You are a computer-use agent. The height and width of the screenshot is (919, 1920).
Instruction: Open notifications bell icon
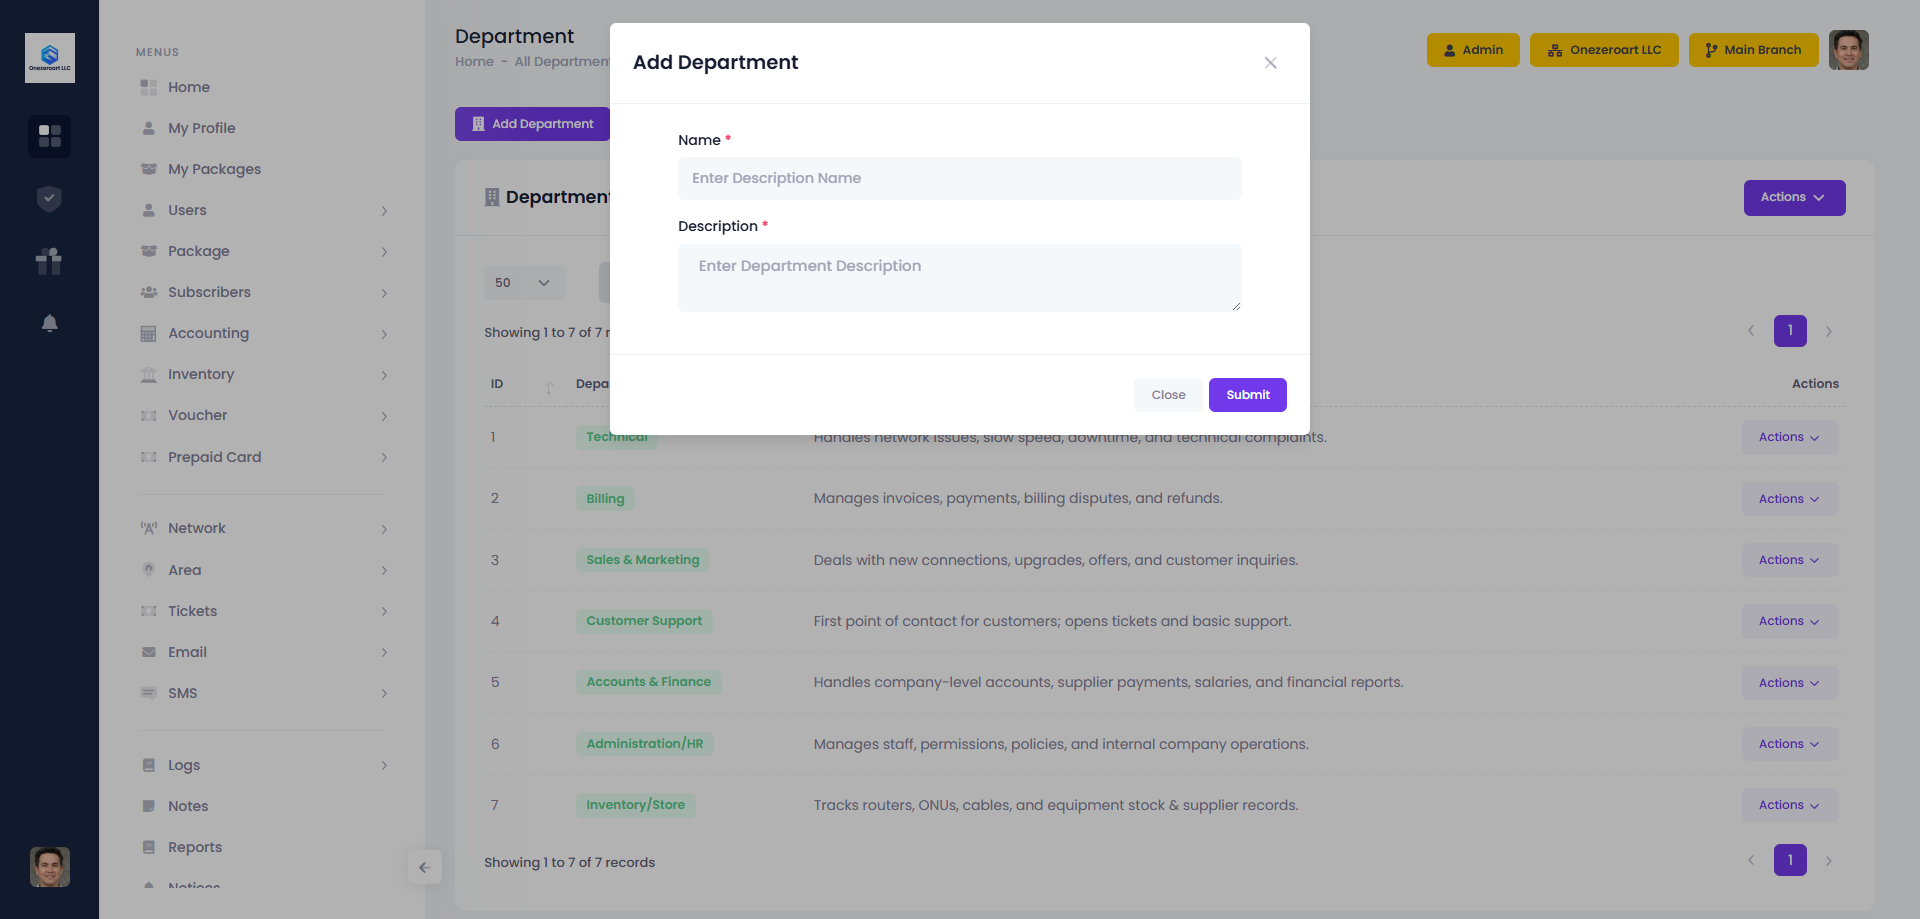pos(49,323)
